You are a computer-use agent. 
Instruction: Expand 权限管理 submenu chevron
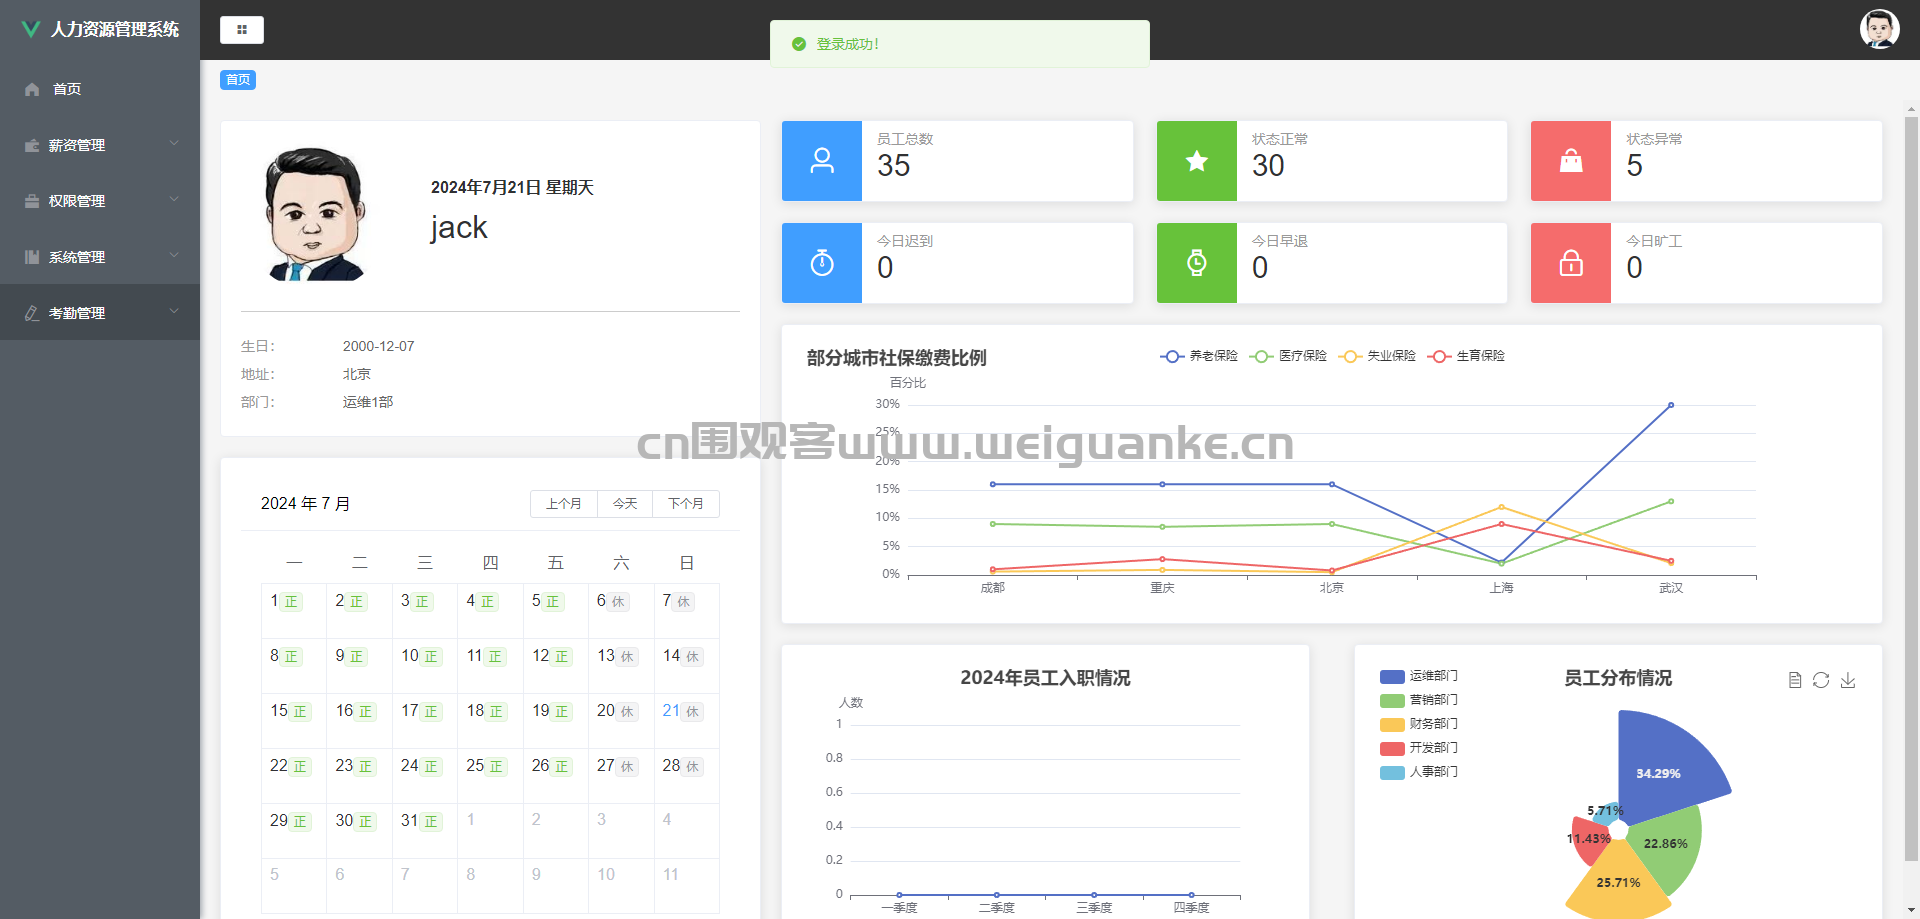tap(174, 199)
